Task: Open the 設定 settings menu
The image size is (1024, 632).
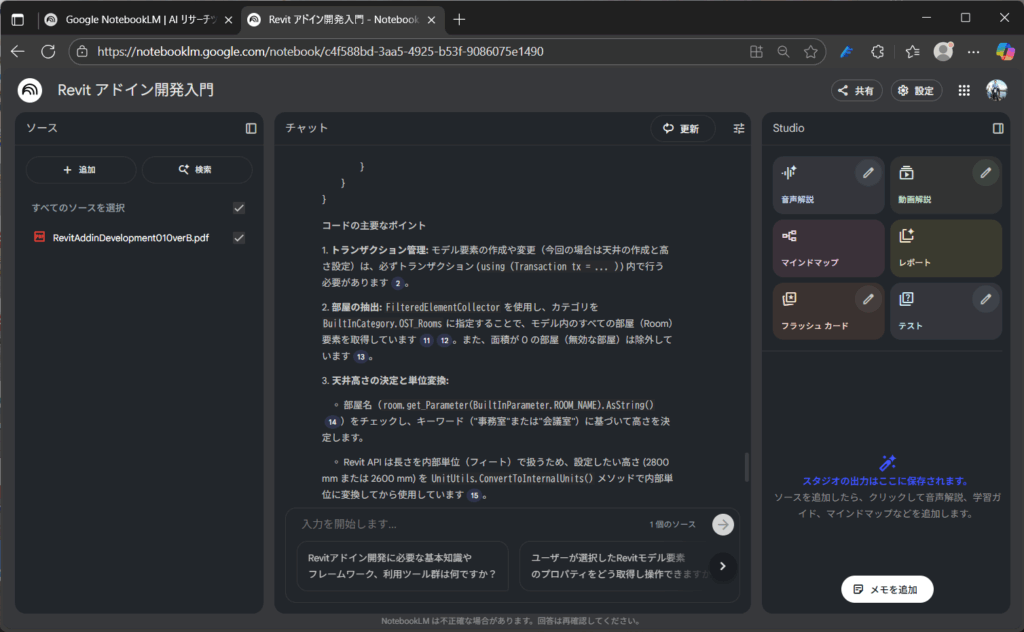Action: 916,90
